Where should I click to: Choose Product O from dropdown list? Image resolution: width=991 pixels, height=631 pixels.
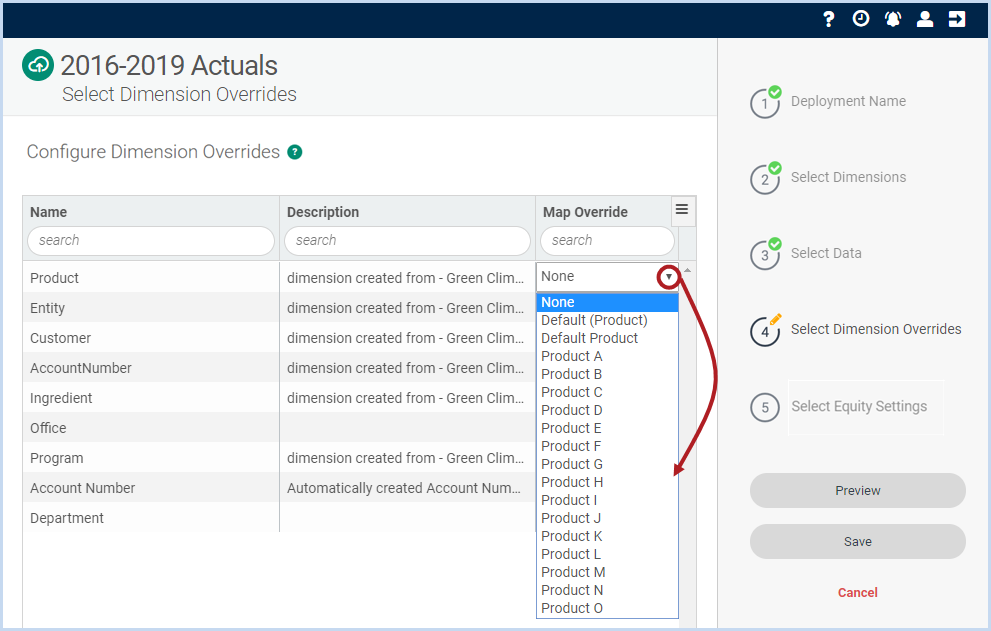[x=607, y=608]
